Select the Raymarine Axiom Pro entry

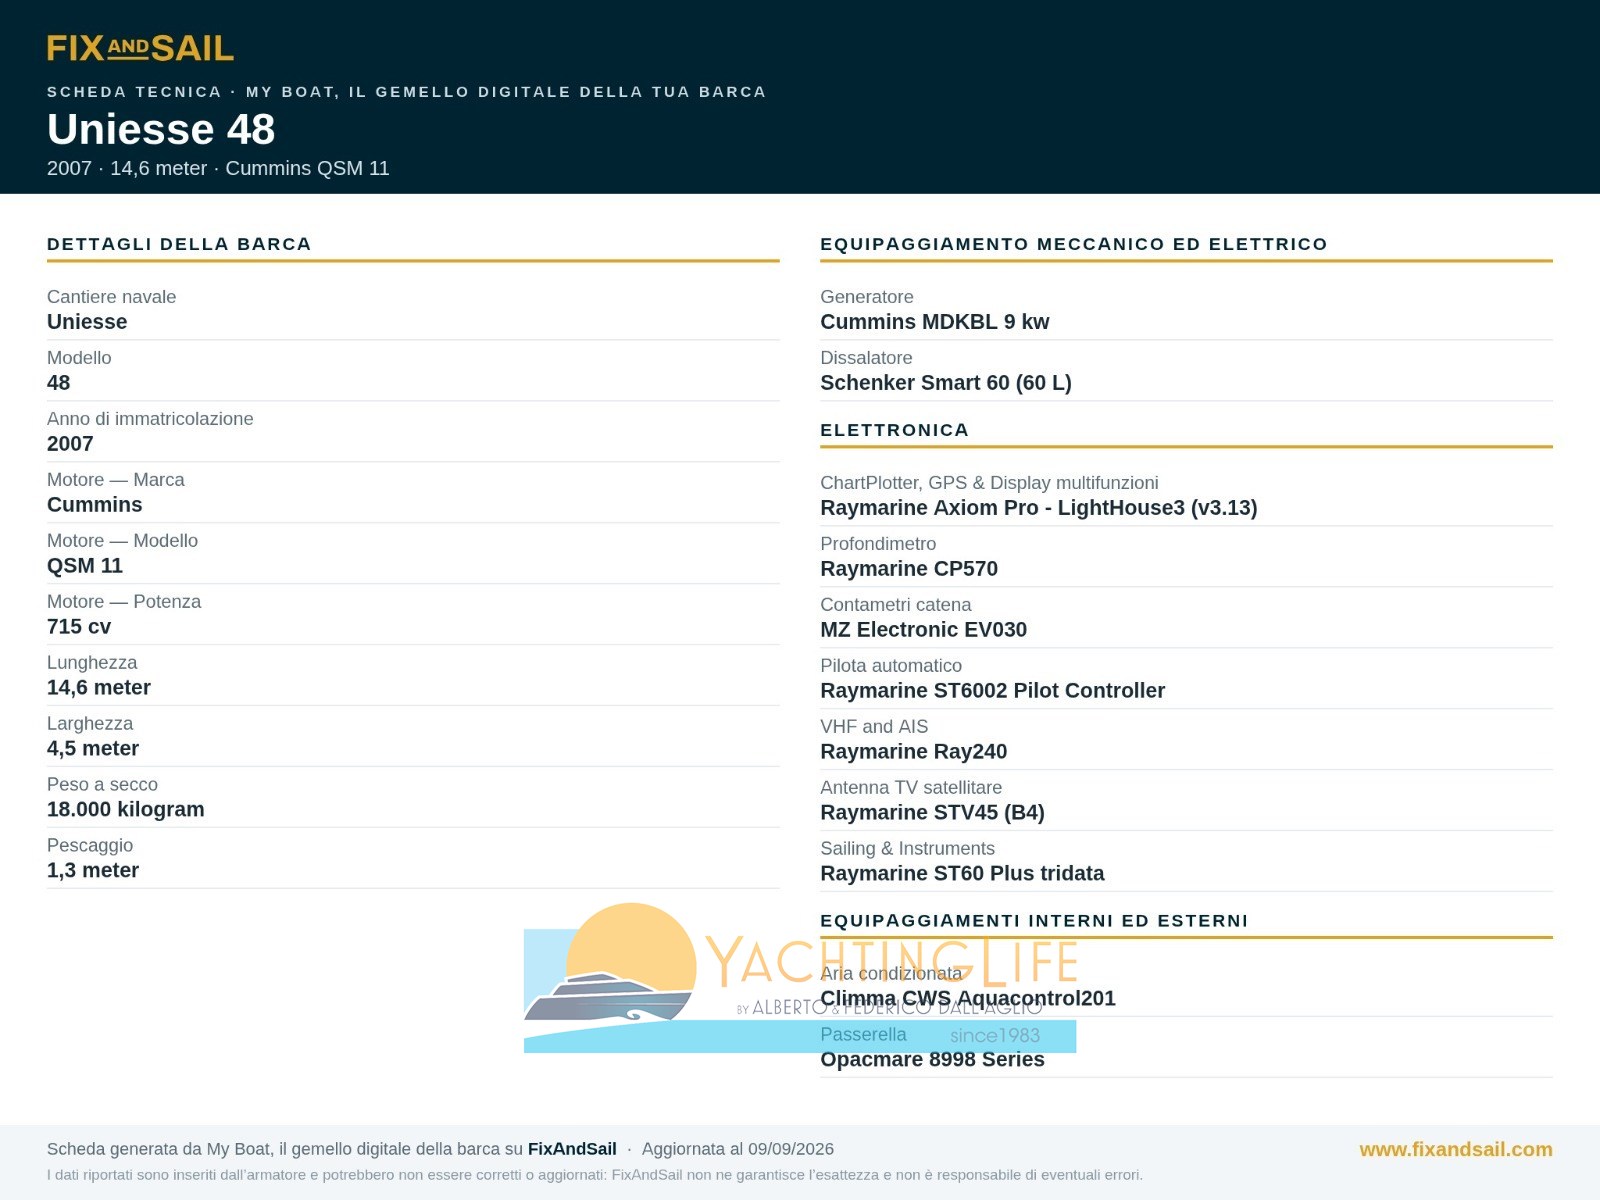[1038, 508]
